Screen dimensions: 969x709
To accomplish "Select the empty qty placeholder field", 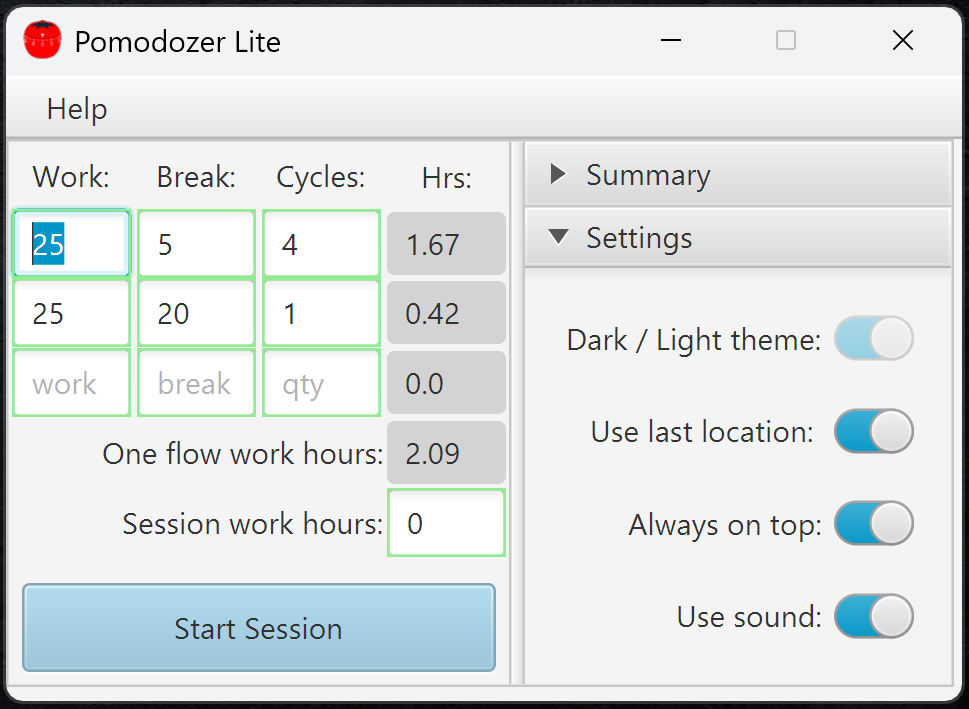I will tap(321, 383).
